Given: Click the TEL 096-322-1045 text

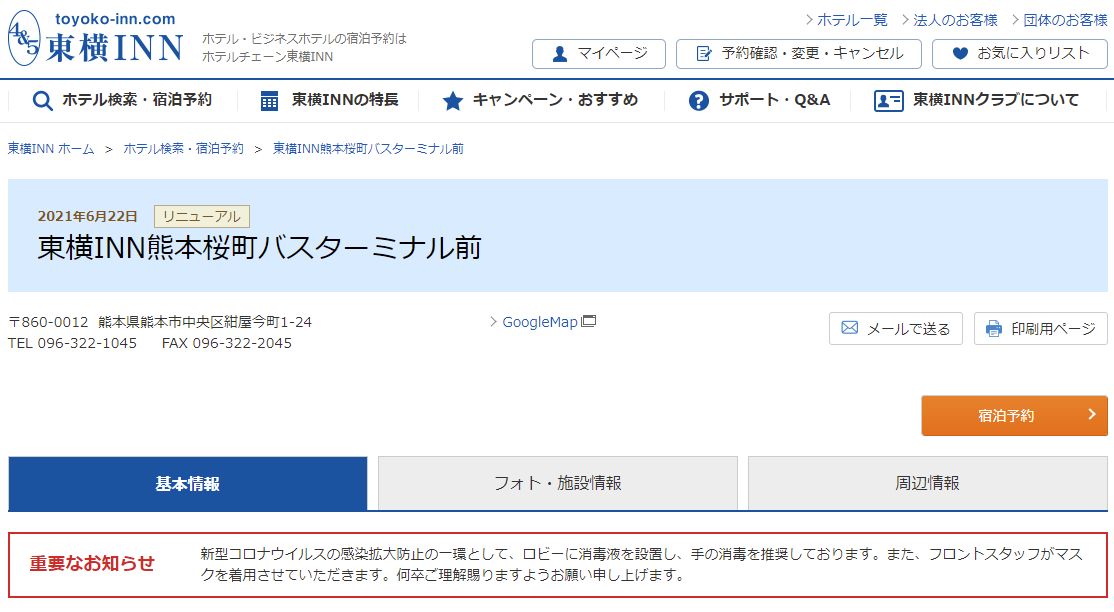Looking at the screenshot, I should 72,343.
